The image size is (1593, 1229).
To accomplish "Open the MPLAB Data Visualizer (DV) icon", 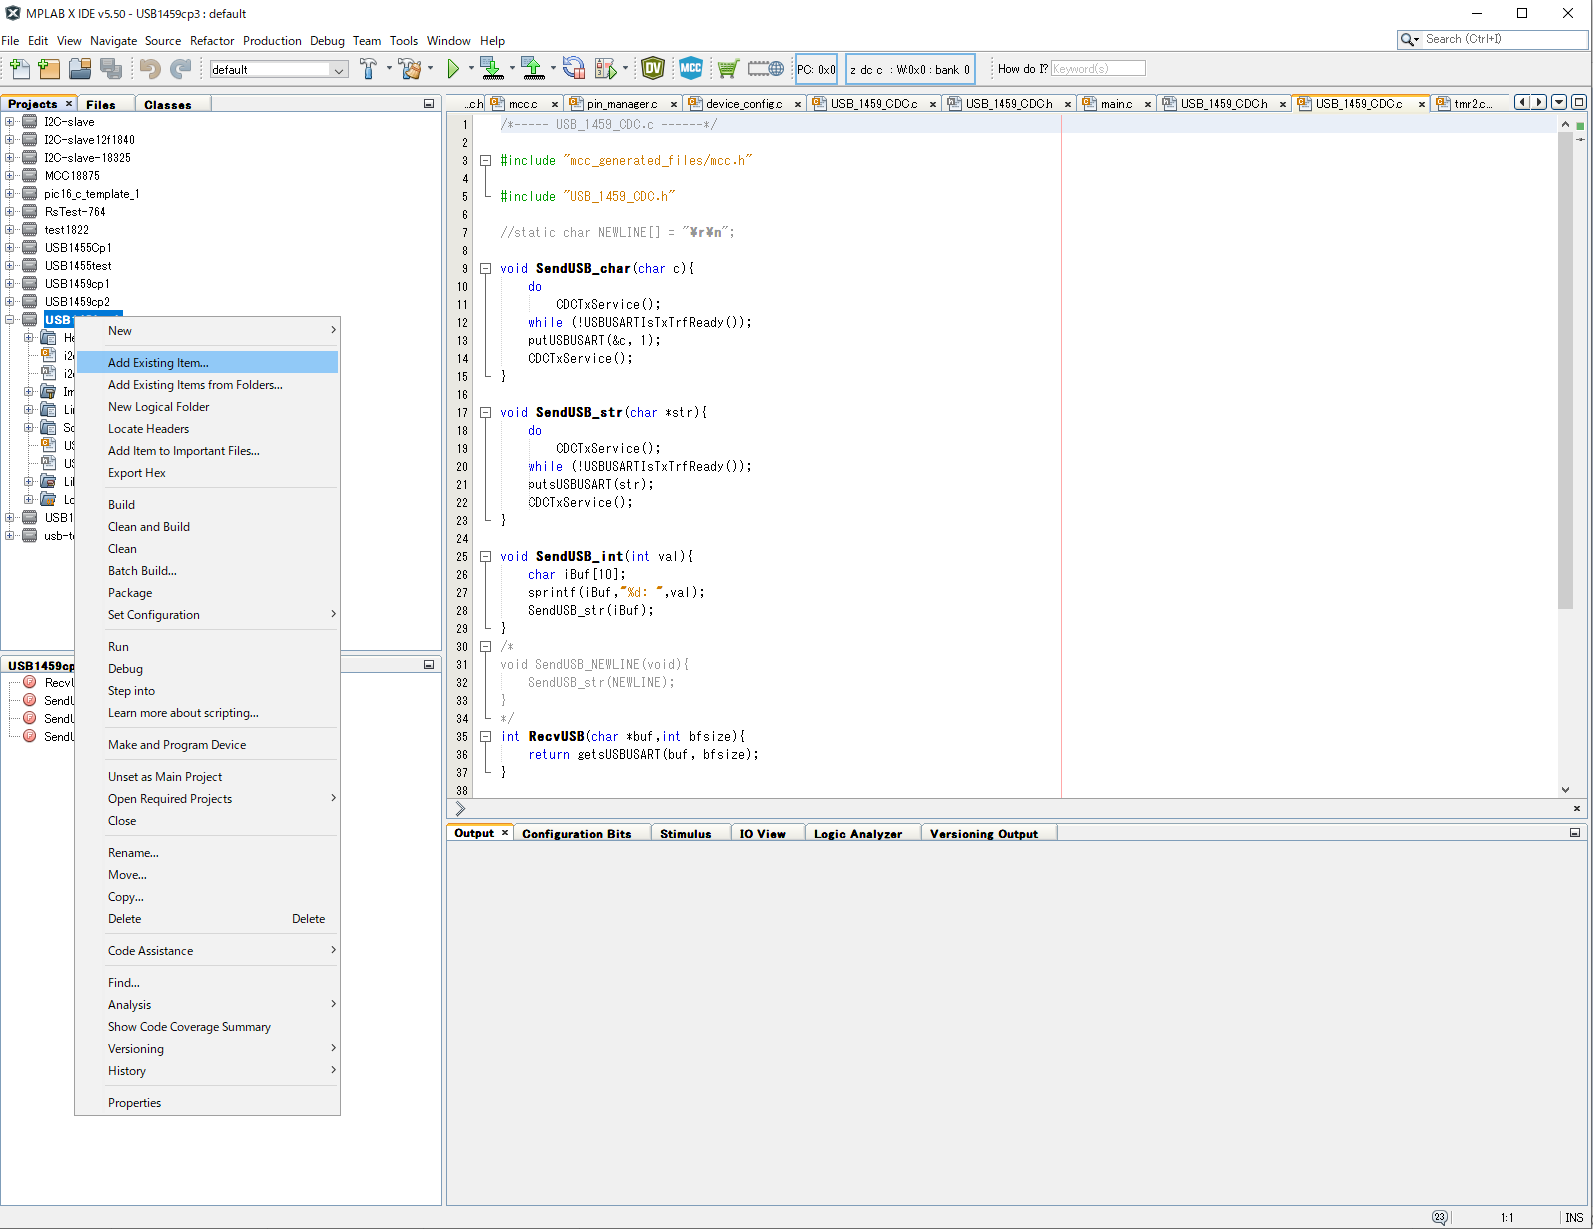I will pyautogui.click(x=653, y=68).
